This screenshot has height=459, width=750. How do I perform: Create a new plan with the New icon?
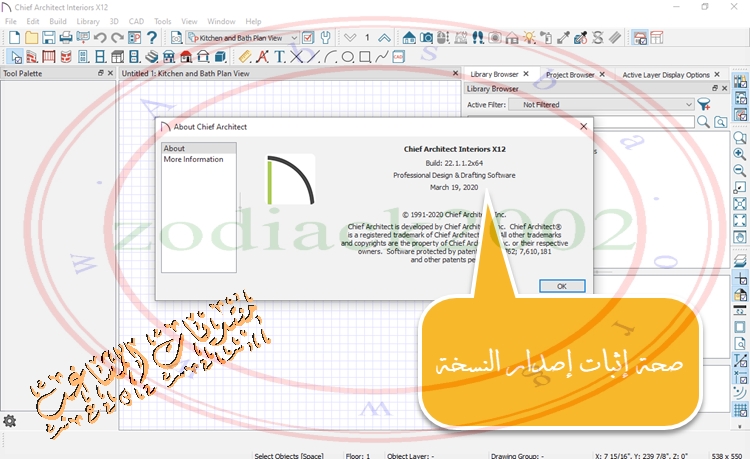point(14,37)
